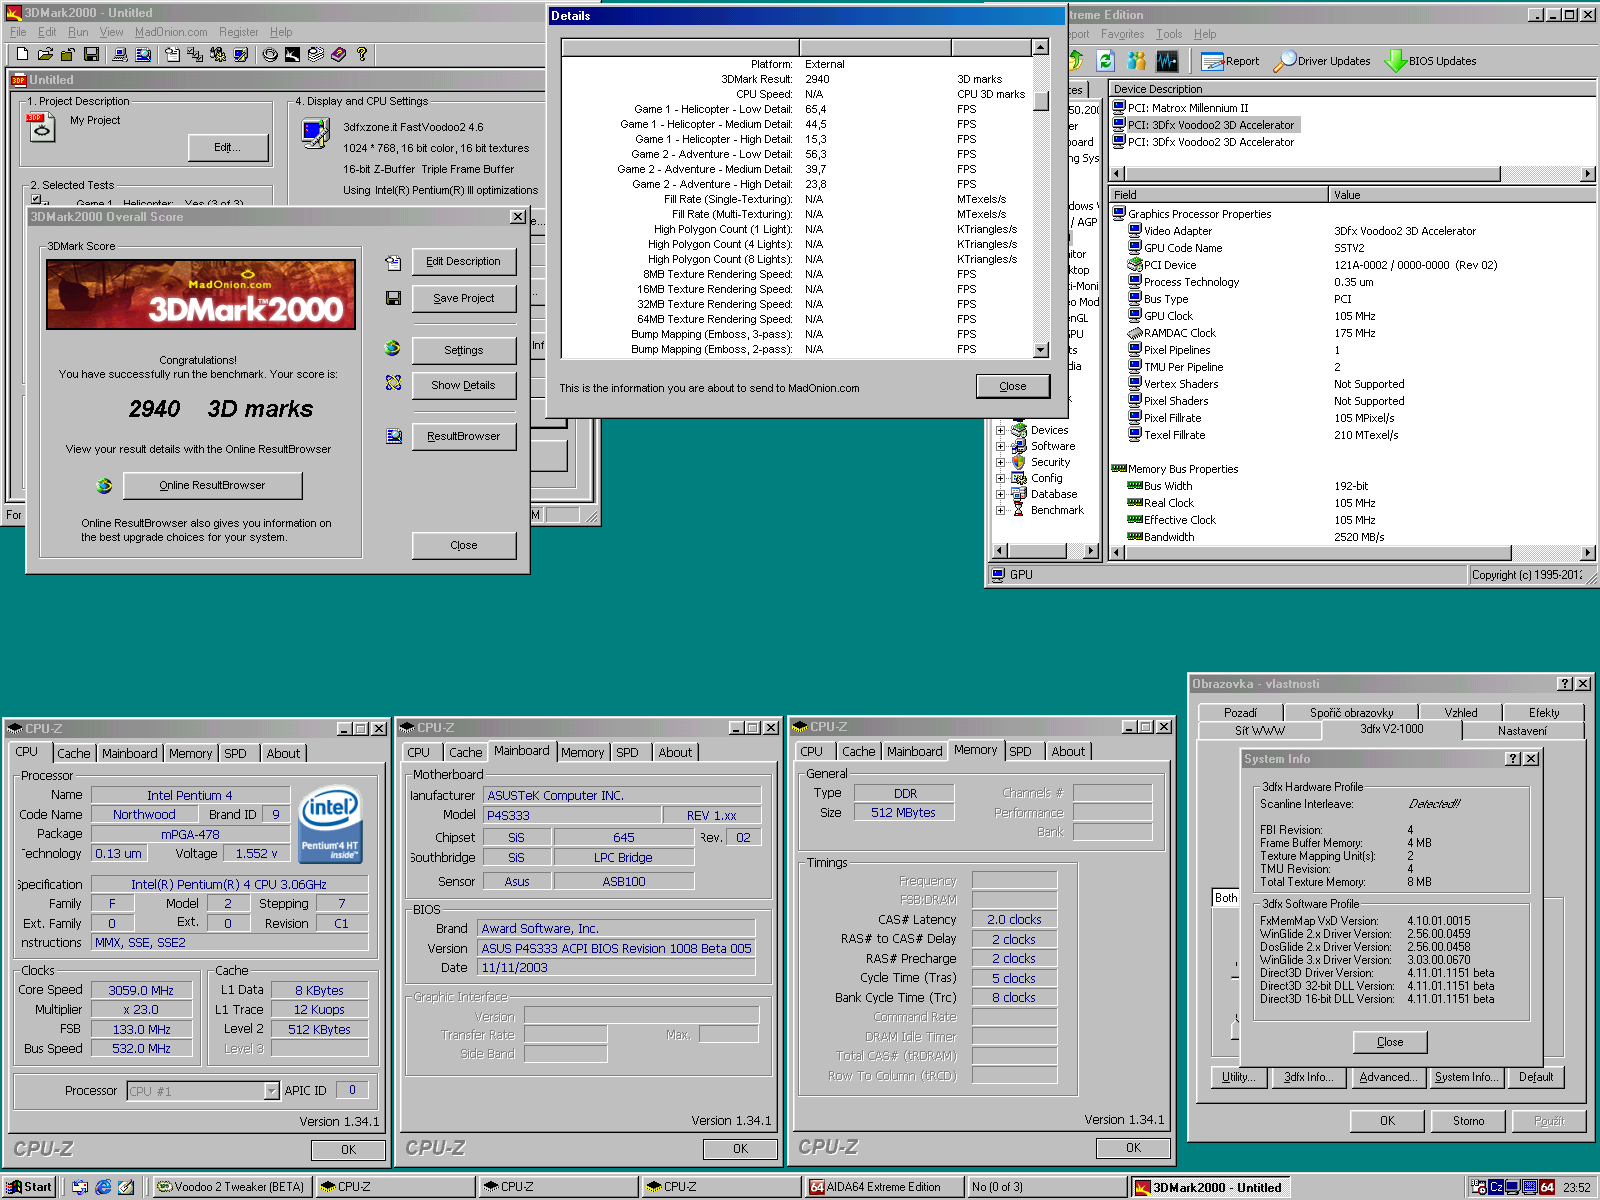Select the GPU Clock row in AIDA64
The image size is (1600, 1200).
(1350, 316)
